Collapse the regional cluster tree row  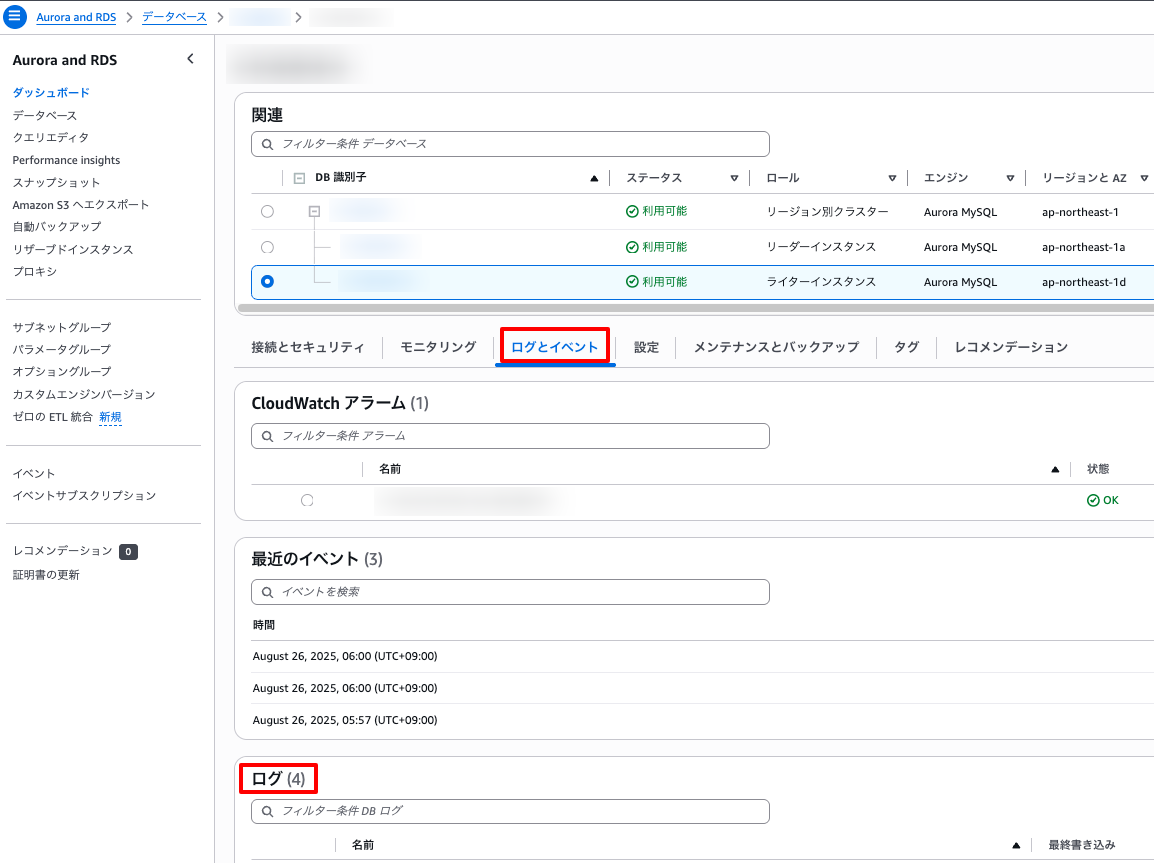314,211
